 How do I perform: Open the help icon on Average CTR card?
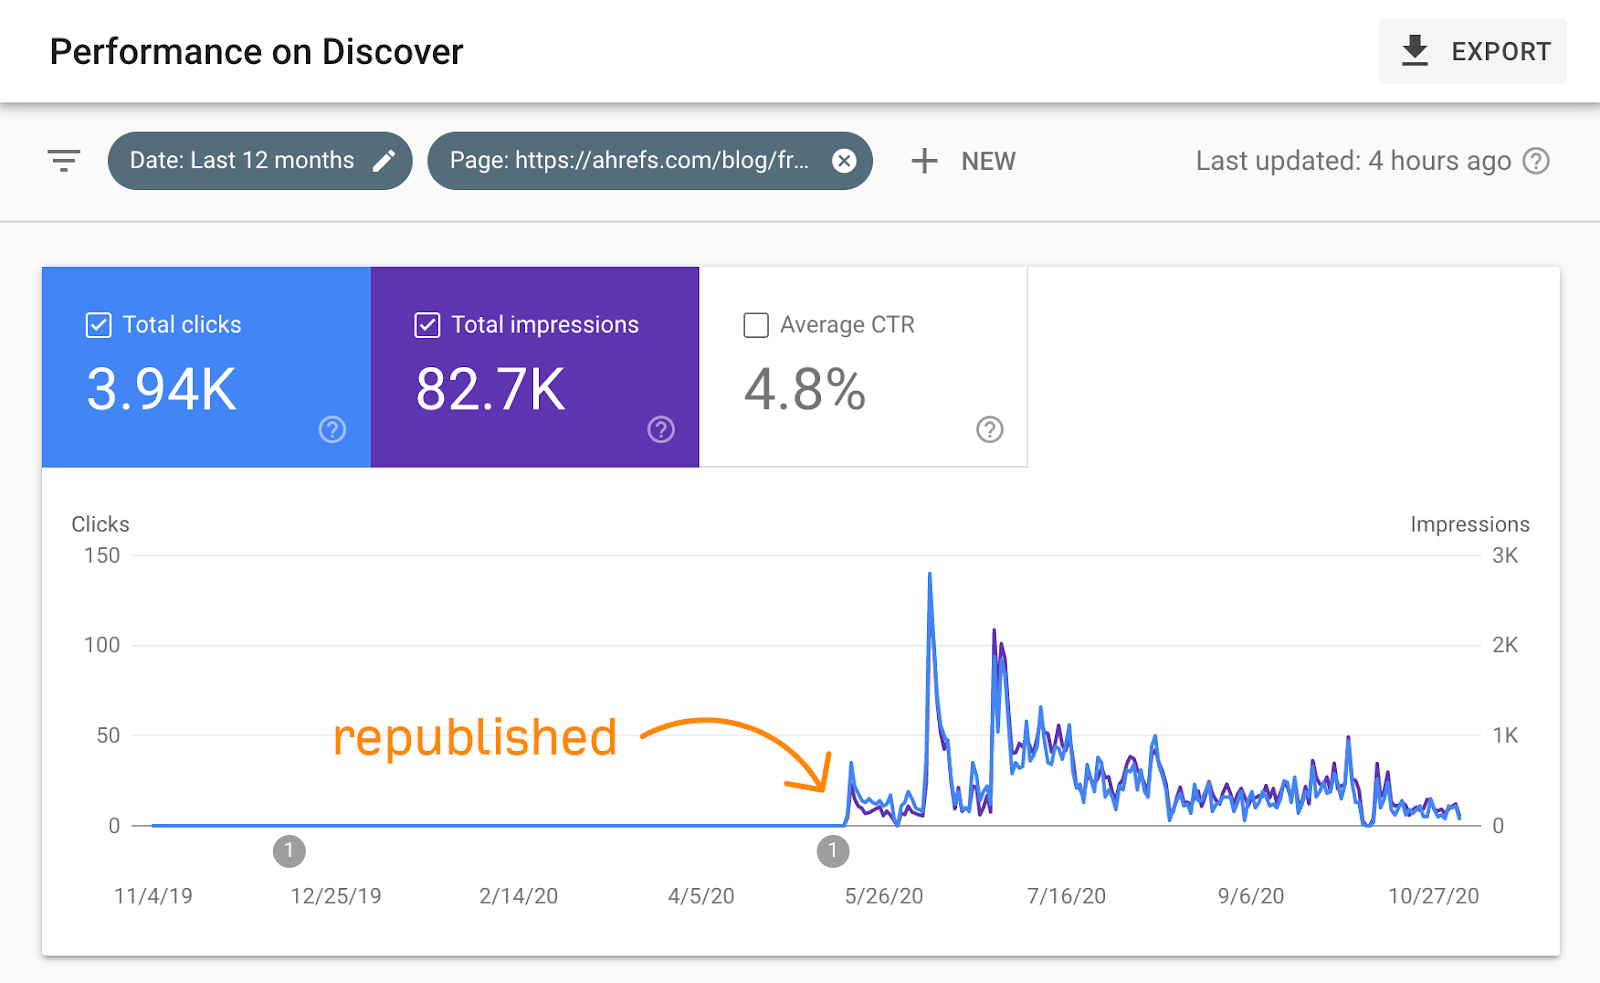click(989, 430)
